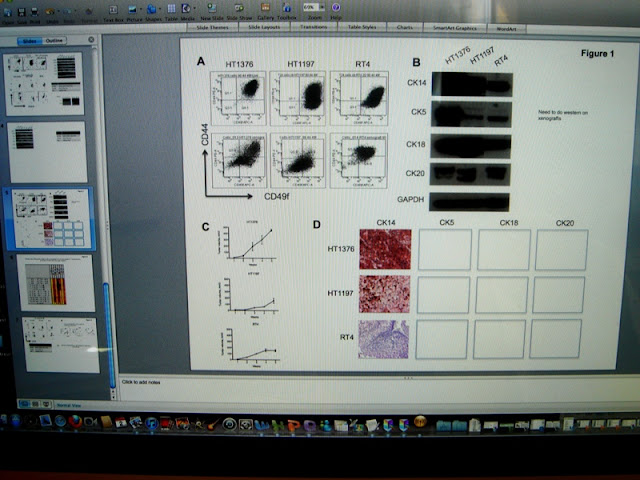This screenshot has width=640, height=480.
Task: Switch to Normal View button at bottom
Action: pyautogui.click(x=24, y=404)
